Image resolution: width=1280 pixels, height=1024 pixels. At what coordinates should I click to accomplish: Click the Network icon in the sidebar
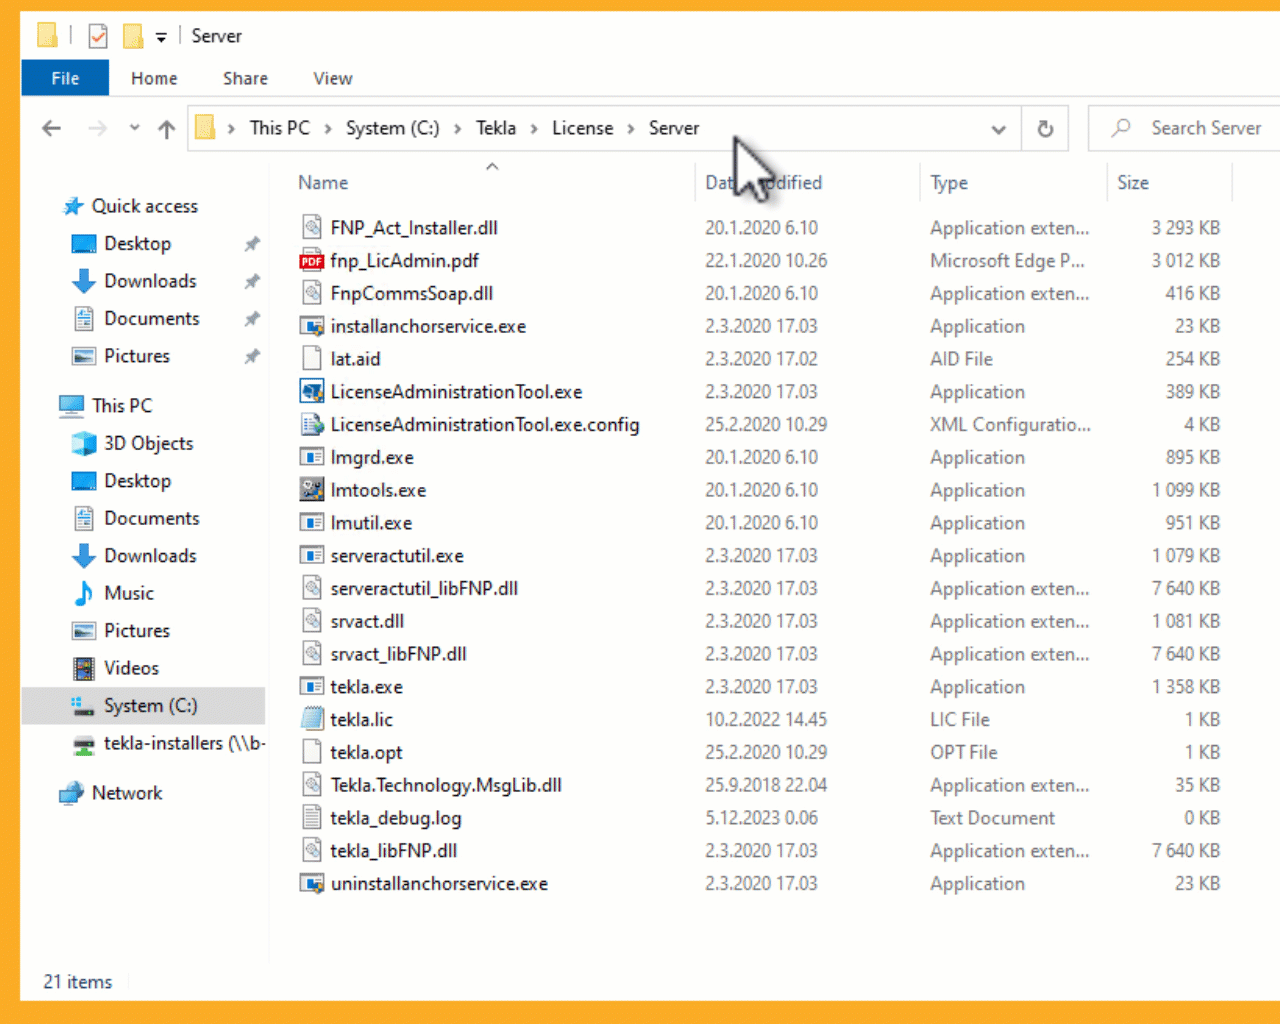point(70,792)
